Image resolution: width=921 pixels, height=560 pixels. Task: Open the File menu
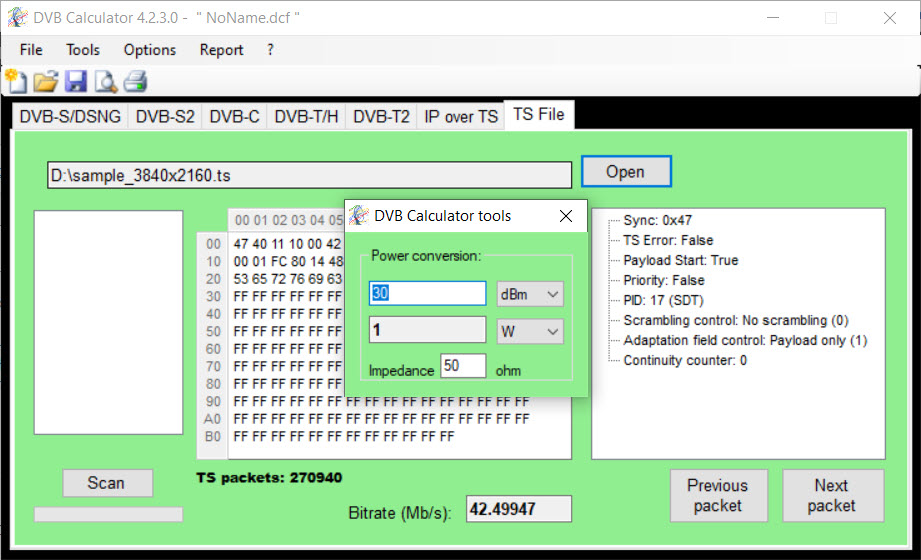coord(31,50)
